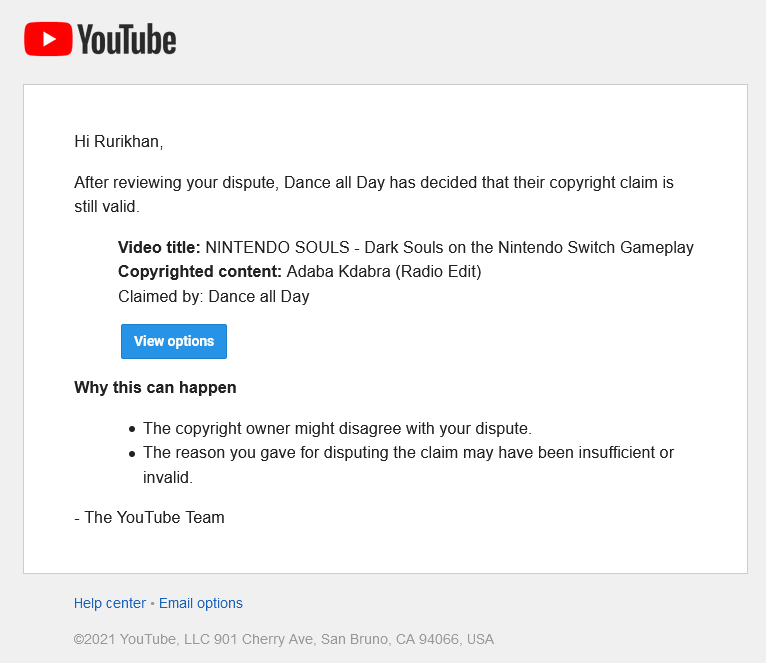Click the 'Copyrighted content:' label
This screenshot has height=663, width=766.
tap(200, 272)
